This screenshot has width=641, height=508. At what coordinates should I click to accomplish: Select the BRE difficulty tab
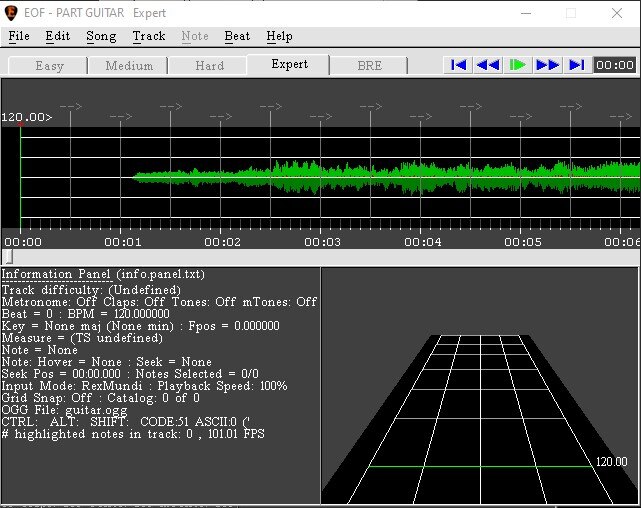pos(368,66)
